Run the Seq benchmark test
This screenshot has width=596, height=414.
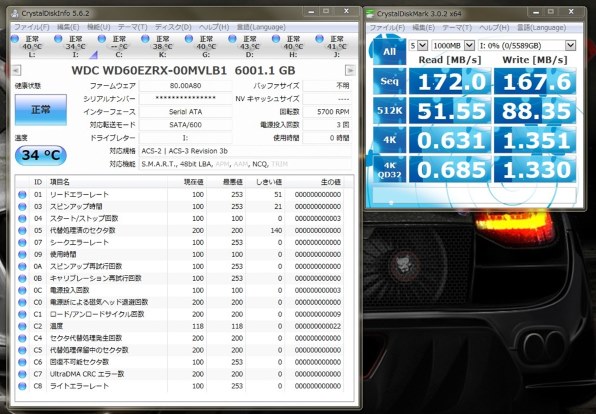tap(390, 81)
